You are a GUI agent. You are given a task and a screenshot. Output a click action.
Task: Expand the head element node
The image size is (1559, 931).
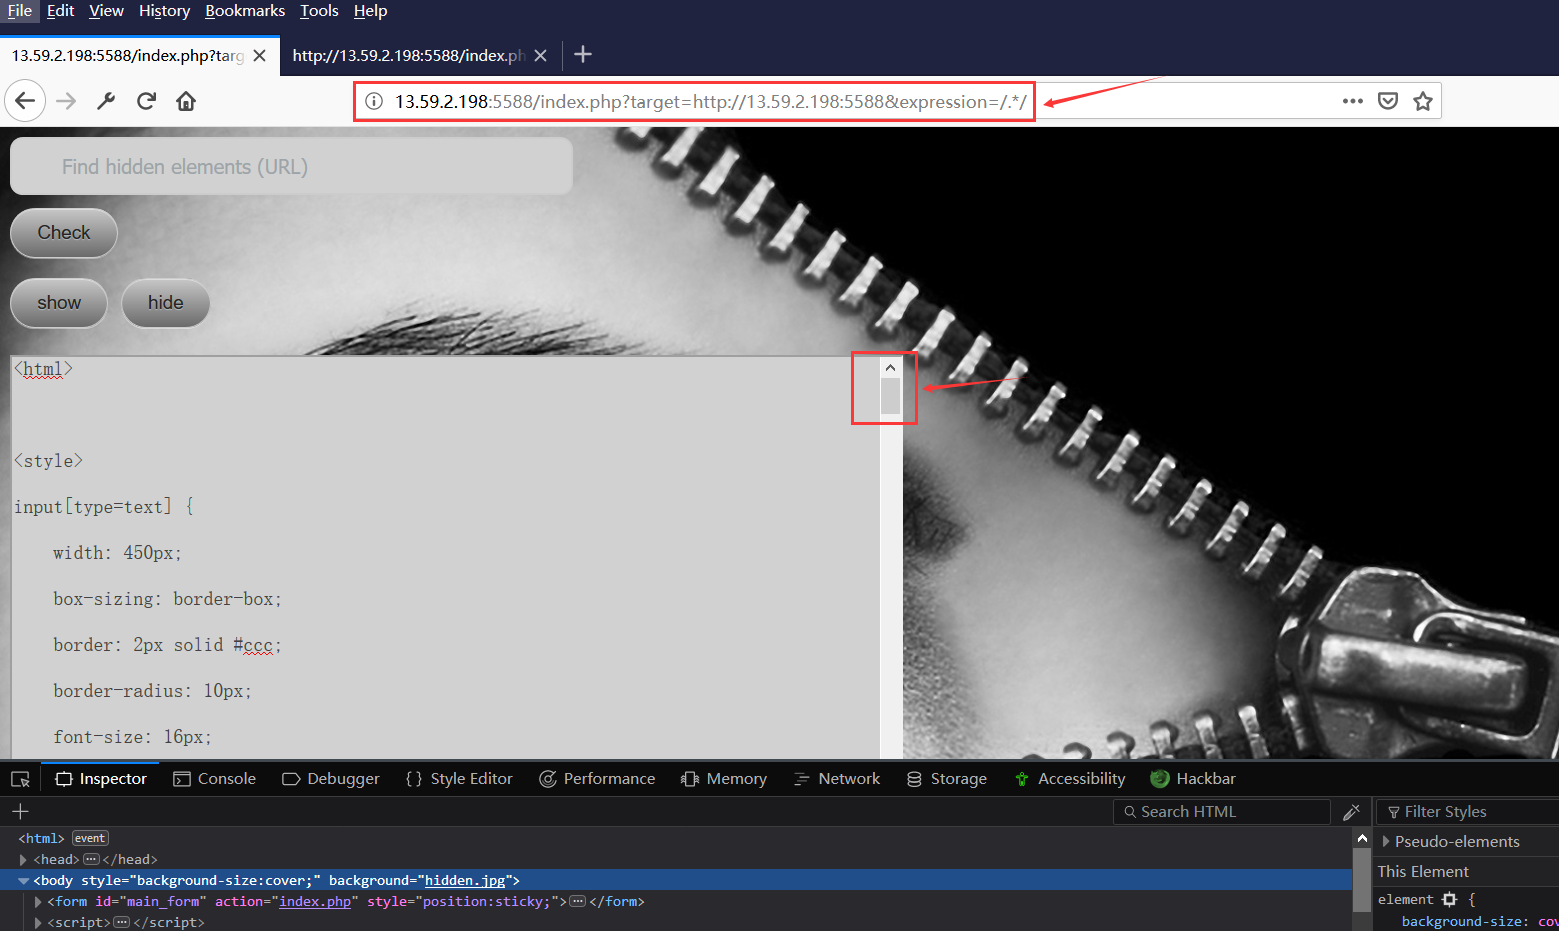[23, 860]
